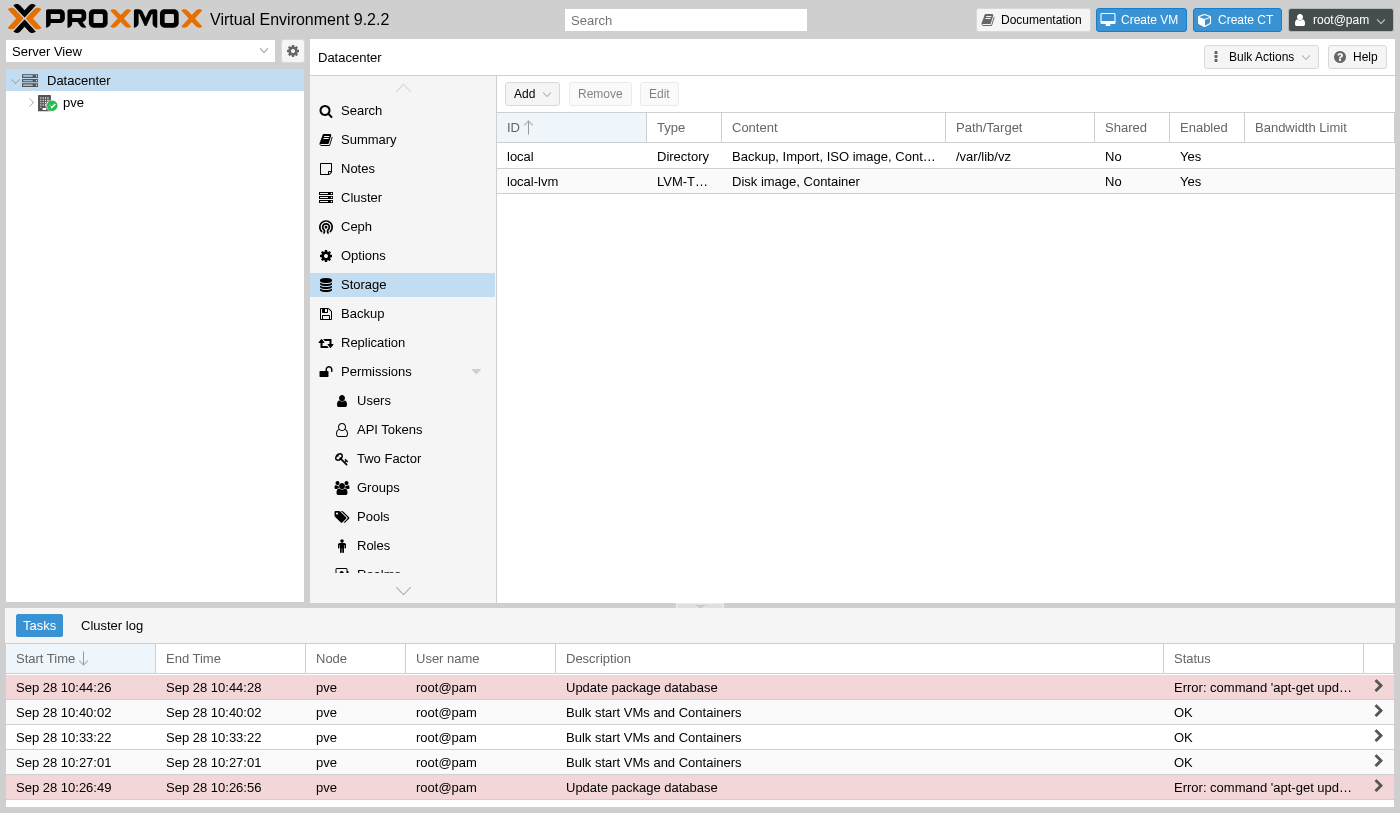Viewport: 1400px width, 813px height.
Task: Sort tasks by Start Time header
Action: tap(81, 659)
